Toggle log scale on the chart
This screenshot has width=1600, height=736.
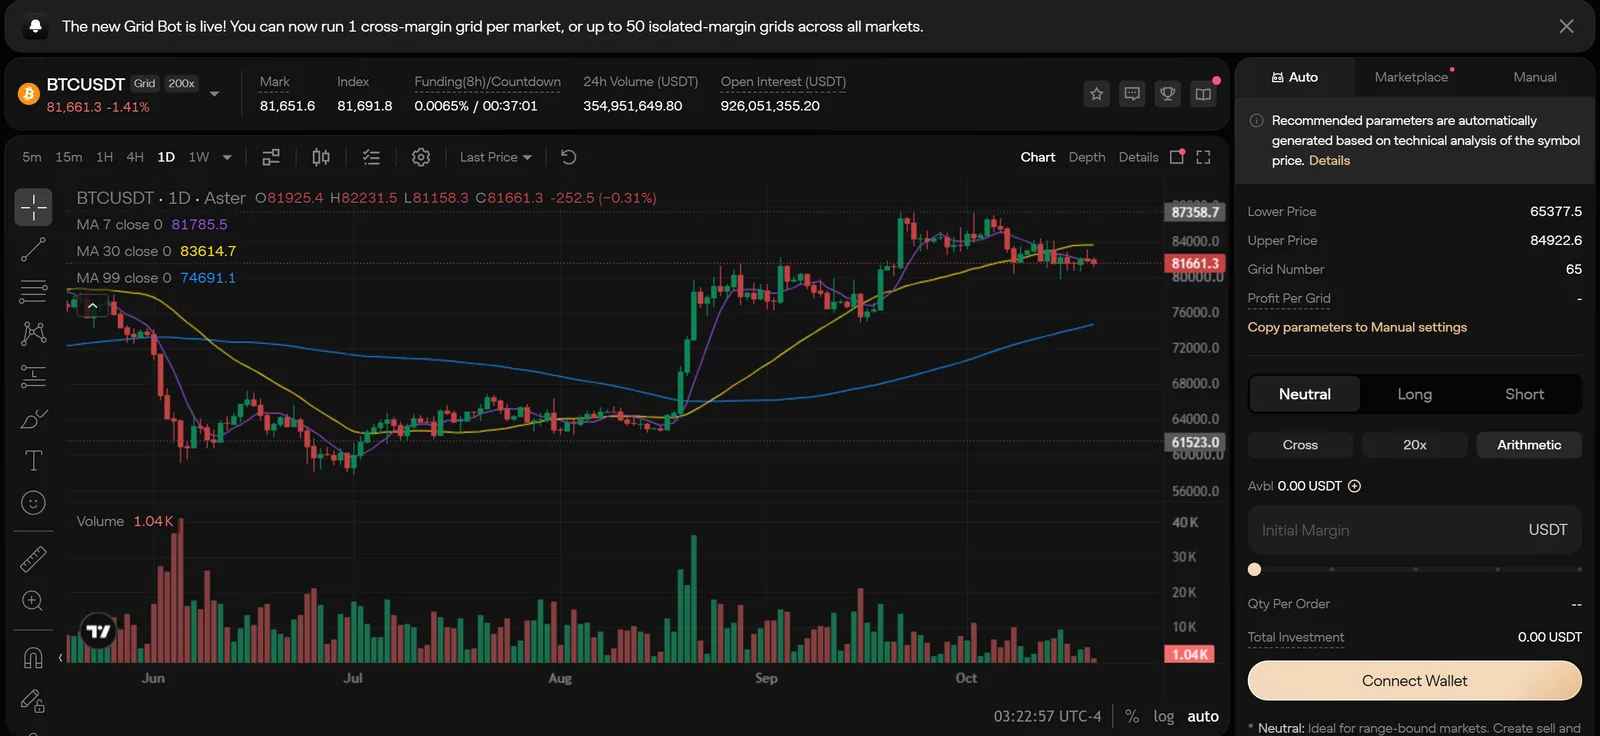[1164, 716]
